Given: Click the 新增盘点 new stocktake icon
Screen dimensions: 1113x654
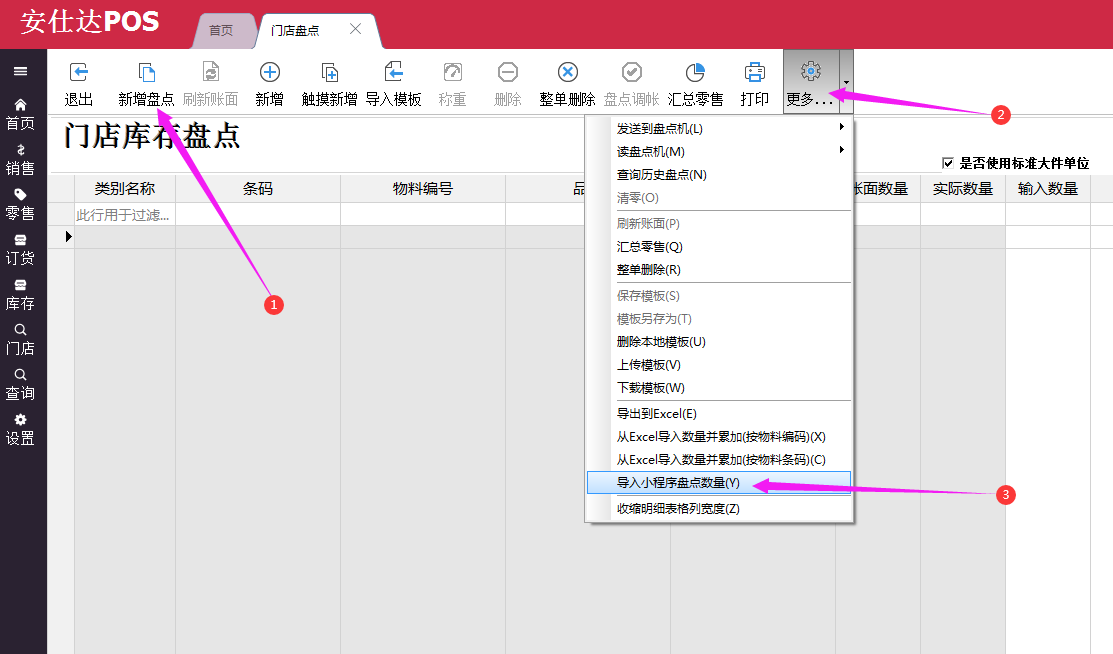Looking at the screenshot, I should click(x=146, y=73).
